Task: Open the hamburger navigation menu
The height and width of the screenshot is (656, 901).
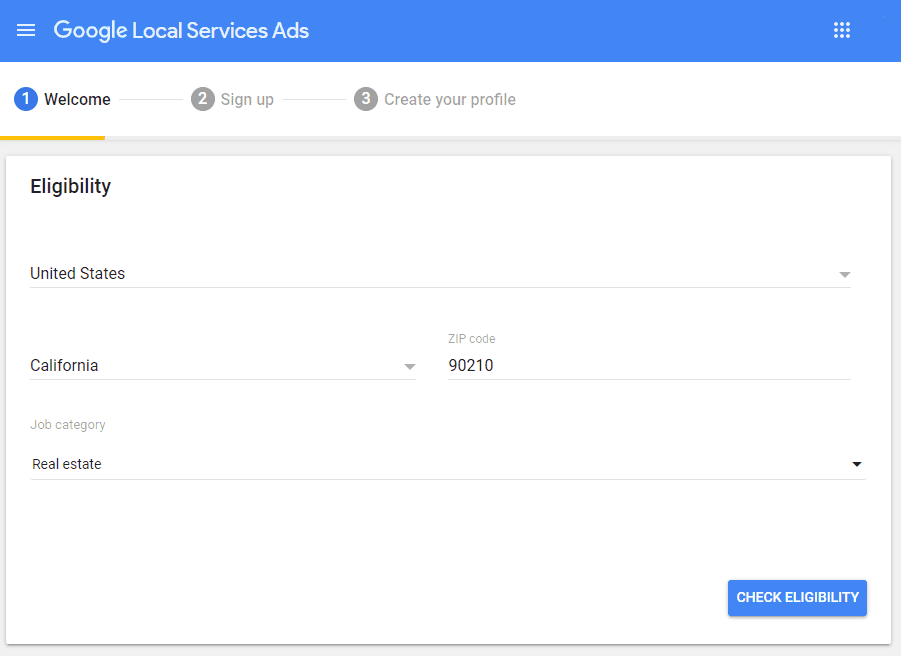Action: [26, 30]
